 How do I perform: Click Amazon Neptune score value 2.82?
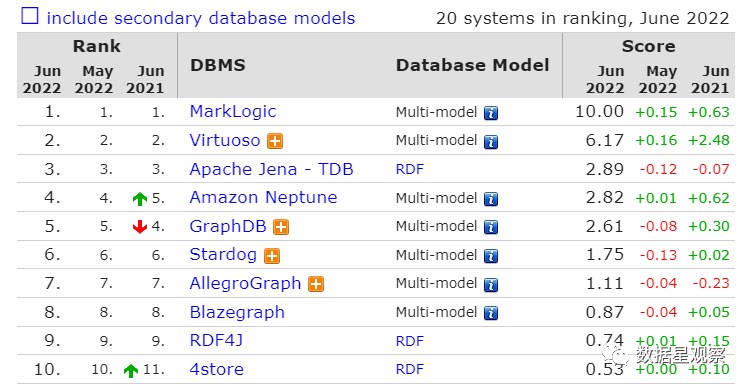point(605,197)
